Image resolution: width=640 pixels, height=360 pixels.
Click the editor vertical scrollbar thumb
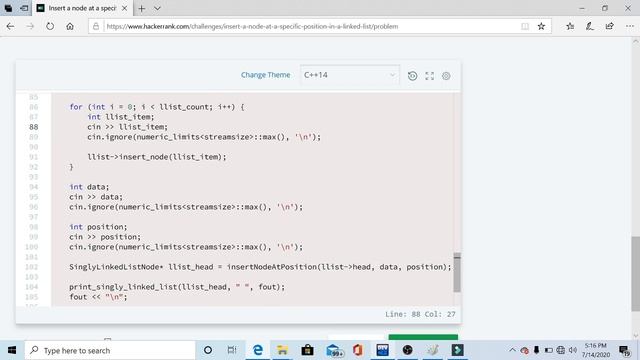coord(457,272)
